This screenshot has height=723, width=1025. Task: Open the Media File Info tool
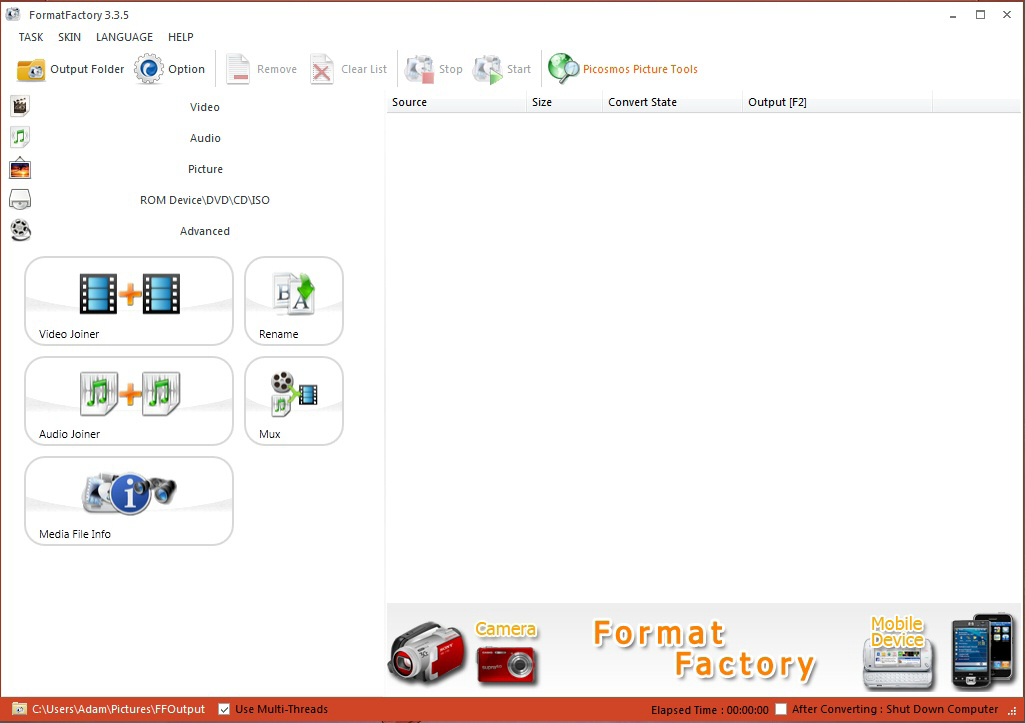pyautogui.click(x=129, y=501)
